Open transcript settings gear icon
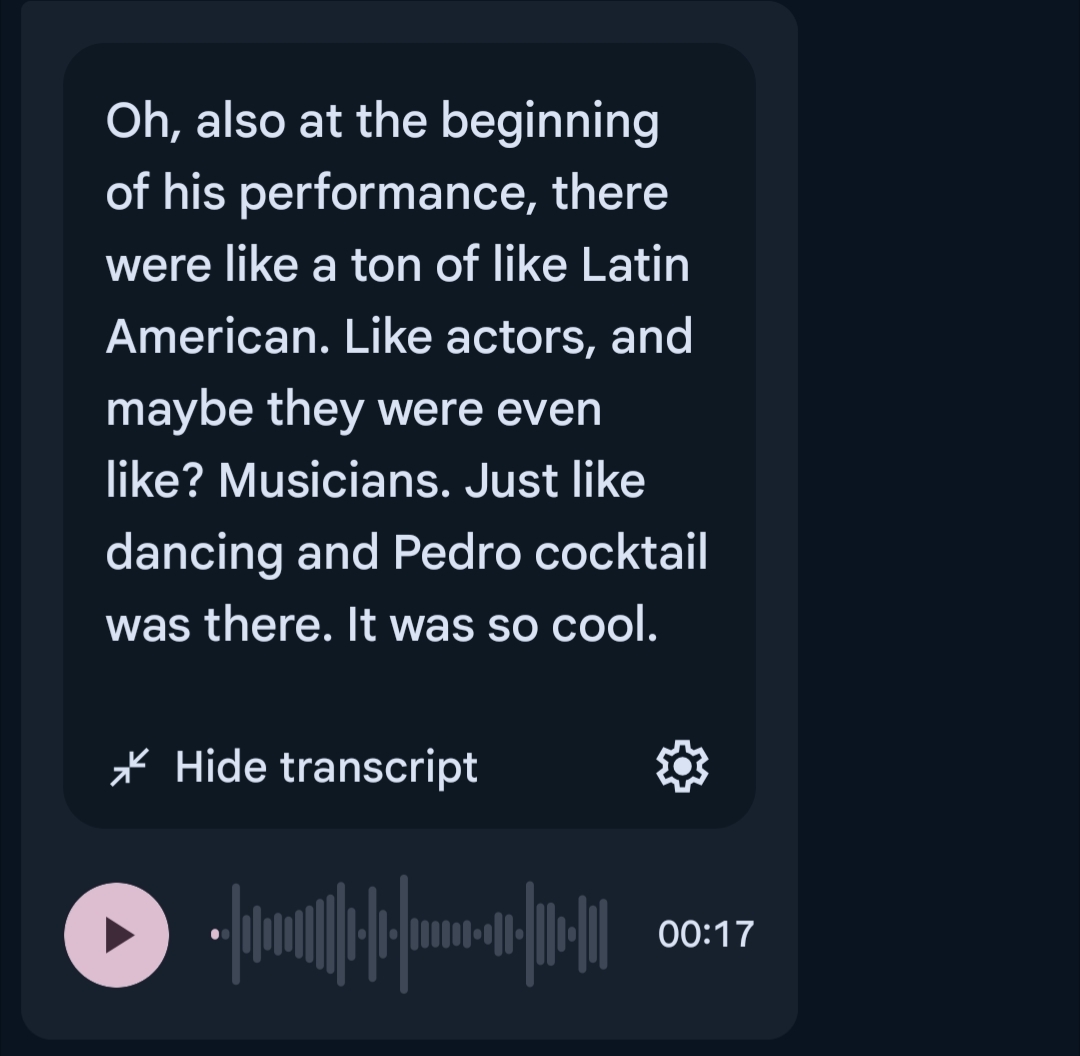This screenshot has height=1056, width=1080. coord(682,767)
